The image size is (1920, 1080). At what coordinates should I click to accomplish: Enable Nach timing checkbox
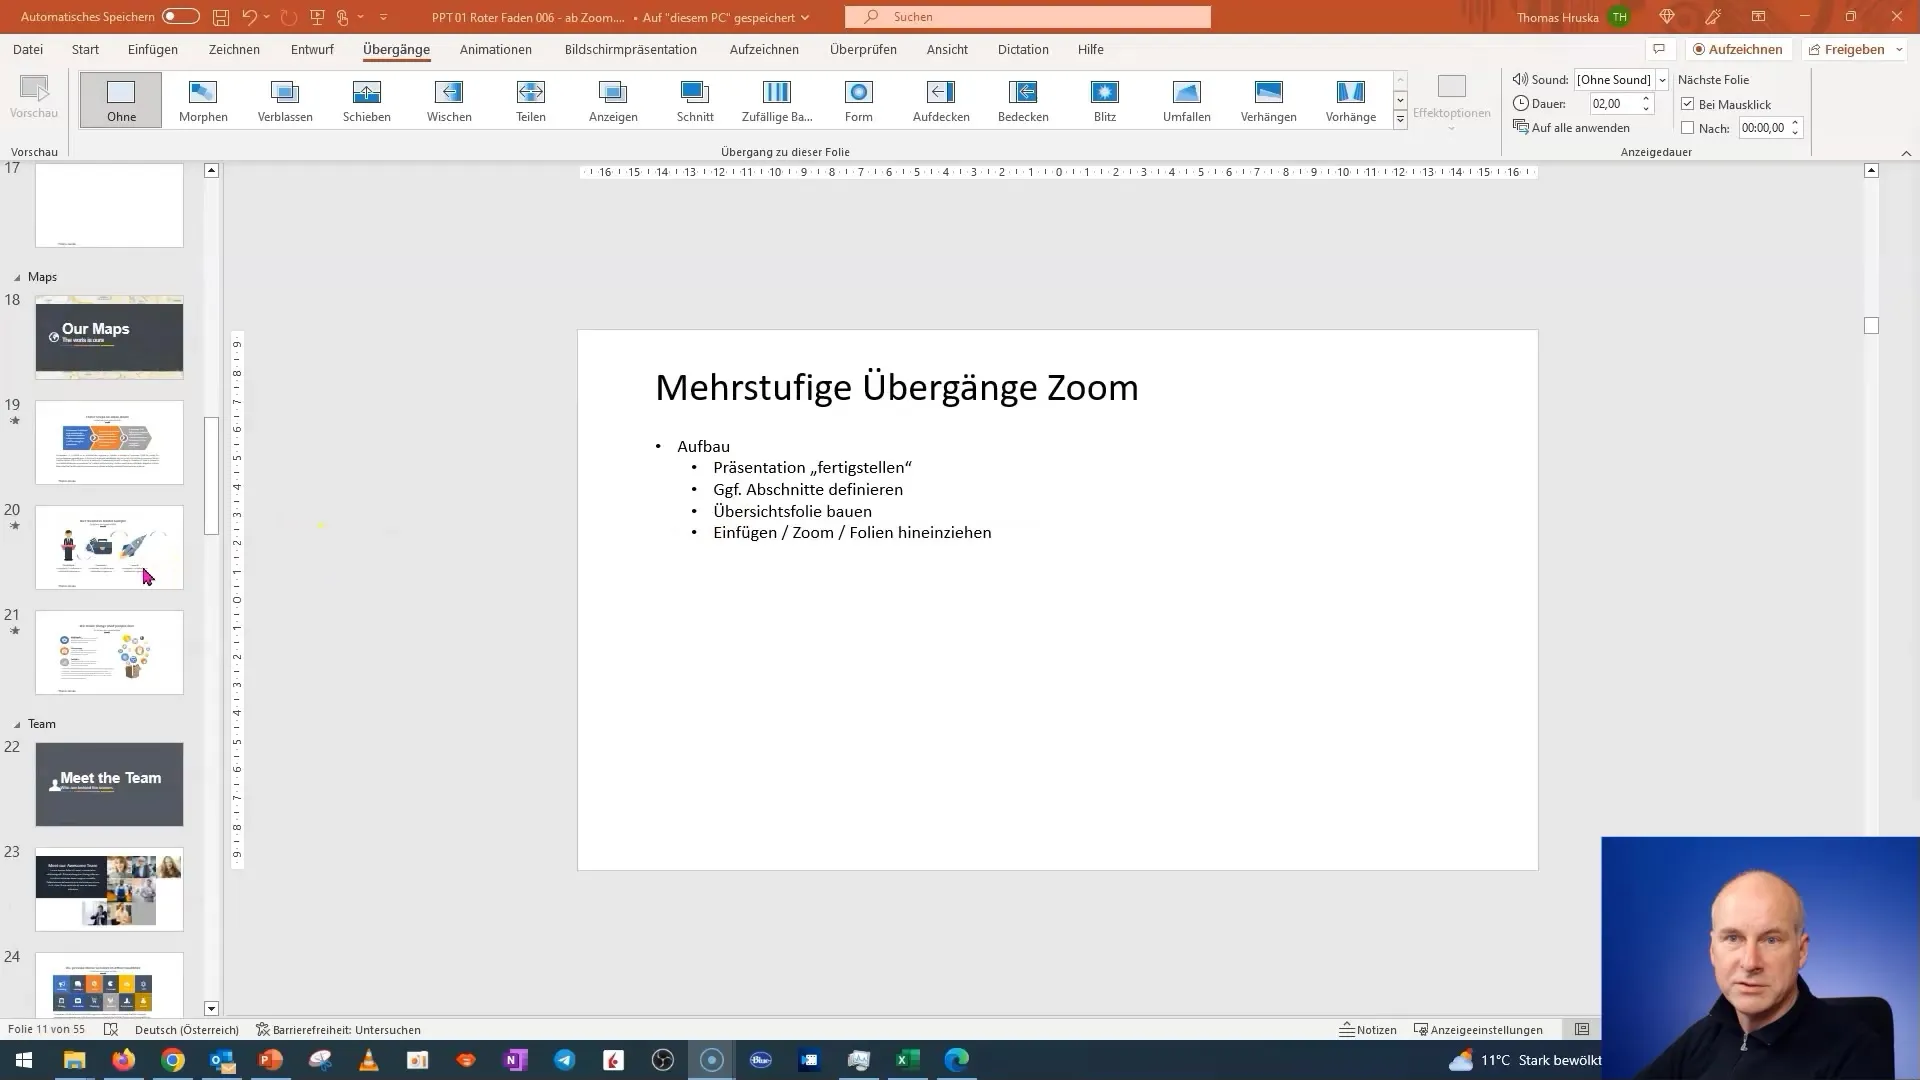1689,128
